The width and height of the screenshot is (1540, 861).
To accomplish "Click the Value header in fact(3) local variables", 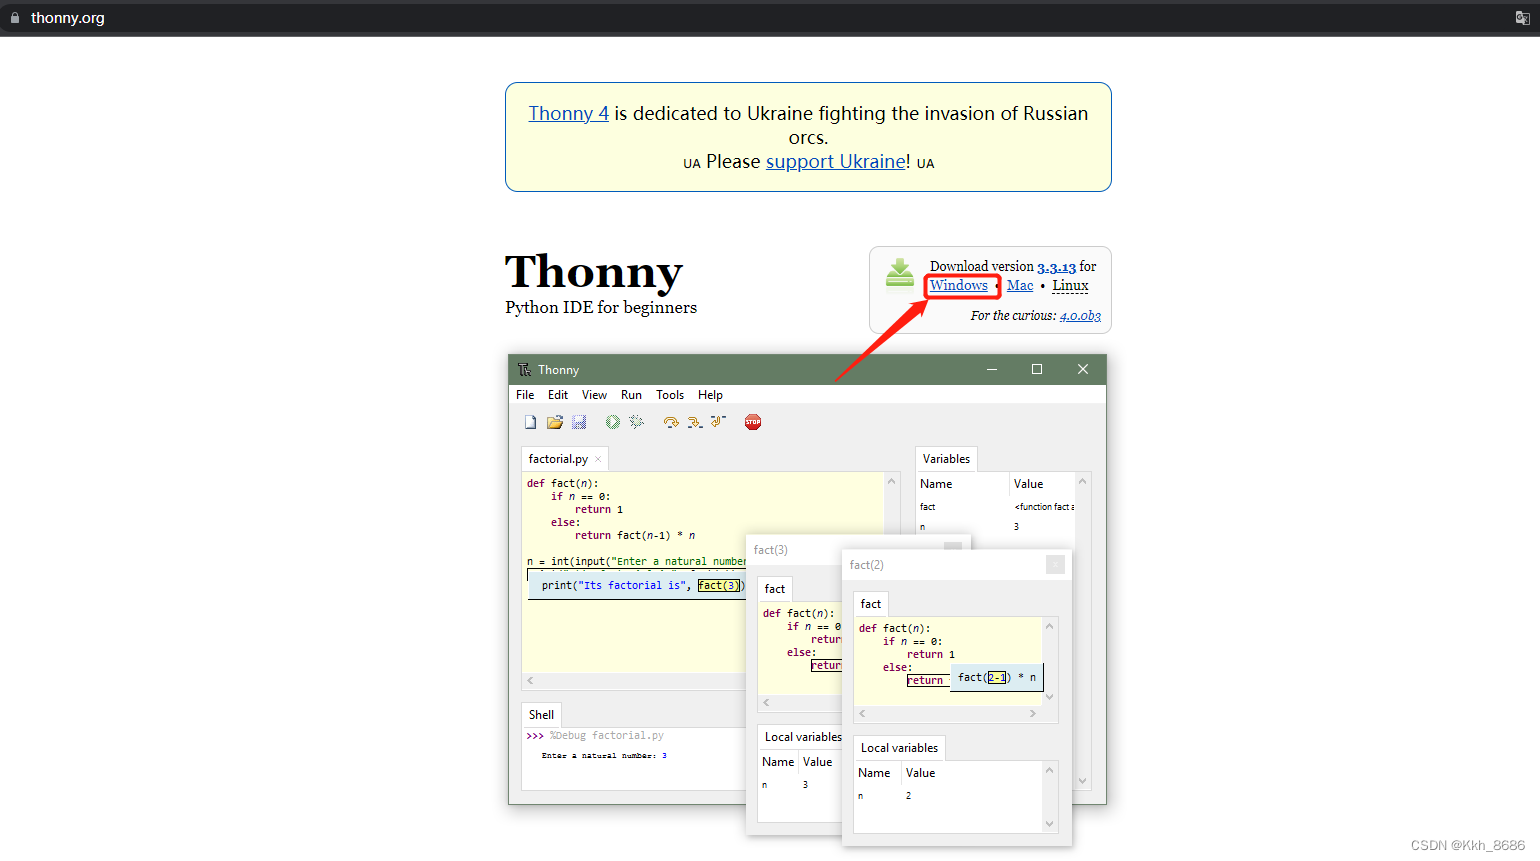I will point(817,762).
